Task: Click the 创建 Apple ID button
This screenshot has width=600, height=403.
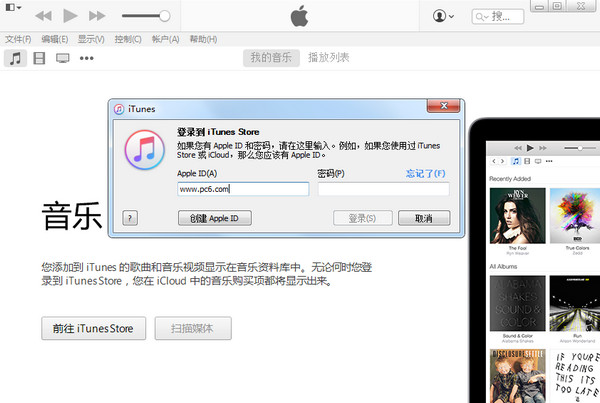Action: (x=214, y=218)
